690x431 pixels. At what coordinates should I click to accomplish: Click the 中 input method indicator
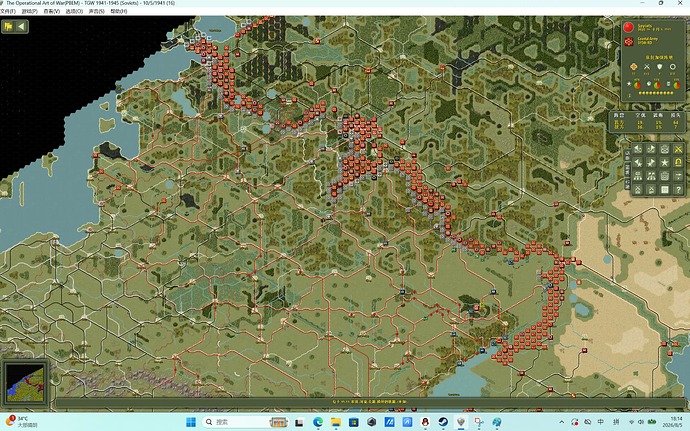click(x=601, y=422)
